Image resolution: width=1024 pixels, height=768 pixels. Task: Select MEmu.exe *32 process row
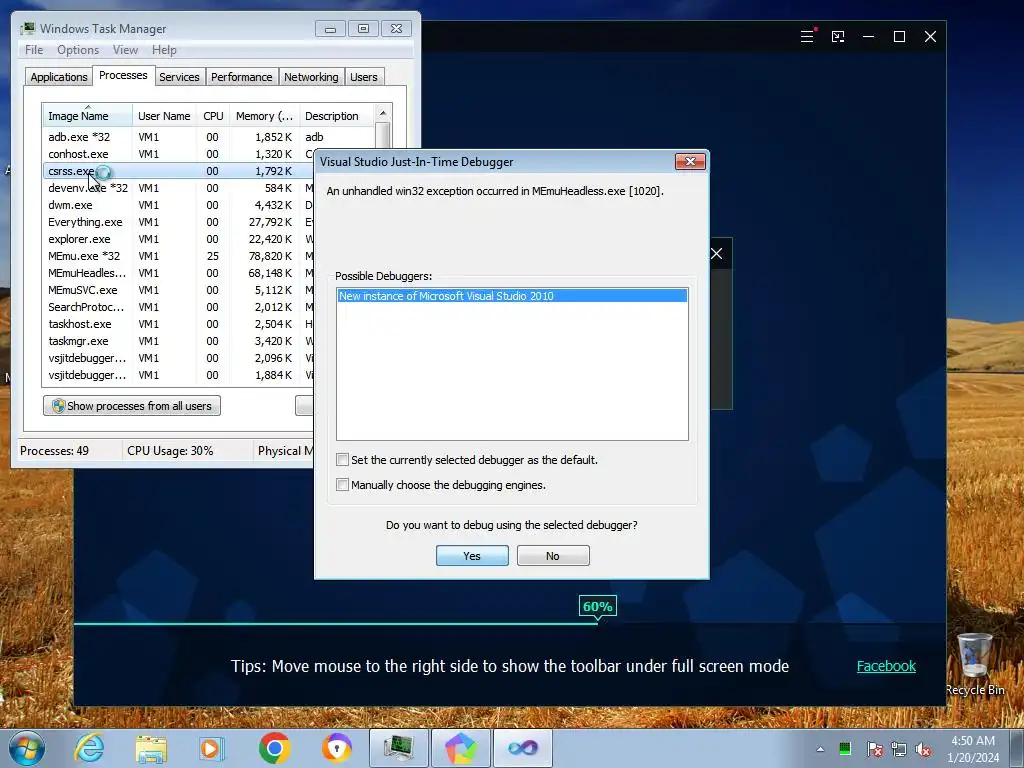(x=179, y=255)
